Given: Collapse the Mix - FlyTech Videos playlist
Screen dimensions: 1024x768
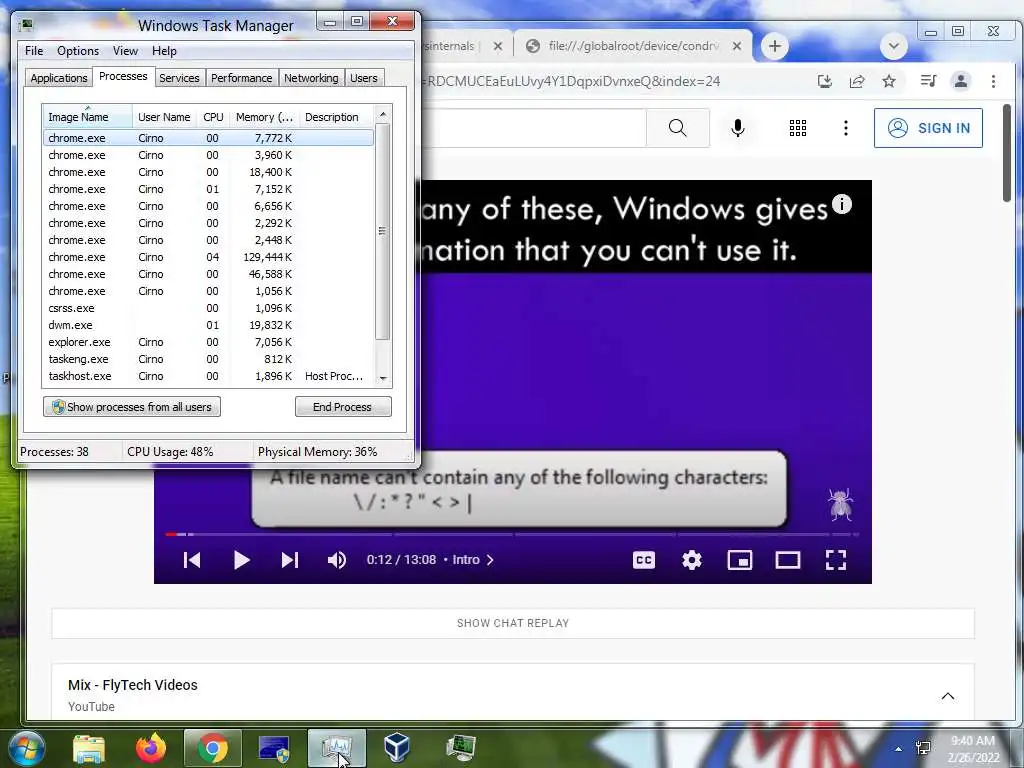Looking at the screenshot, I should (948, 696).
